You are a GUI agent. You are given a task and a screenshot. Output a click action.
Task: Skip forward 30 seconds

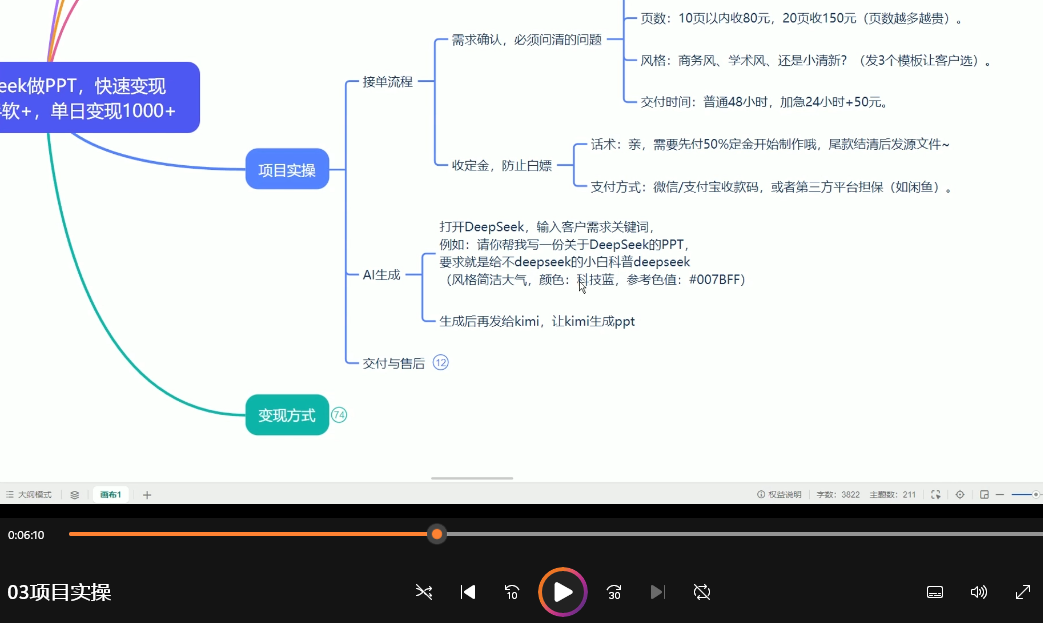click(614, 592)
